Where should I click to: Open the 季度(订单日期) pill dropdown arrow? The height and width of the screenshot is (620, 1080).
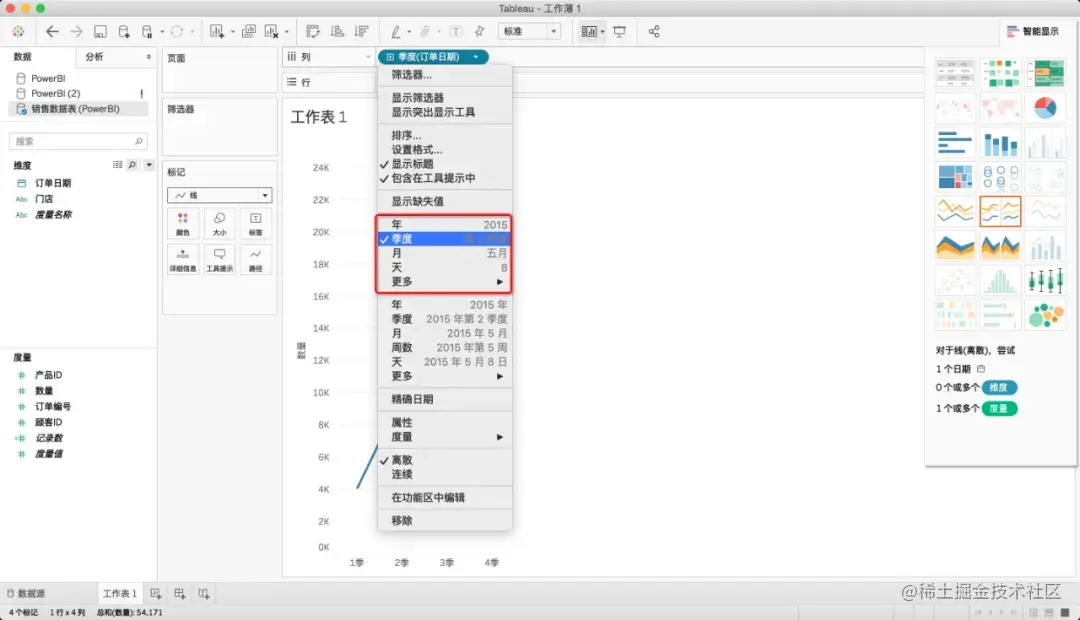[x=476, y=56]
